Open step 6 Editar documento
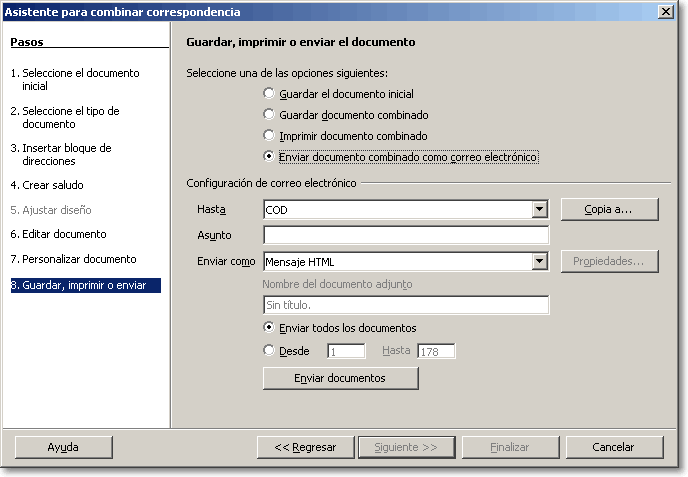688x477 pixels. coord(58,234)
